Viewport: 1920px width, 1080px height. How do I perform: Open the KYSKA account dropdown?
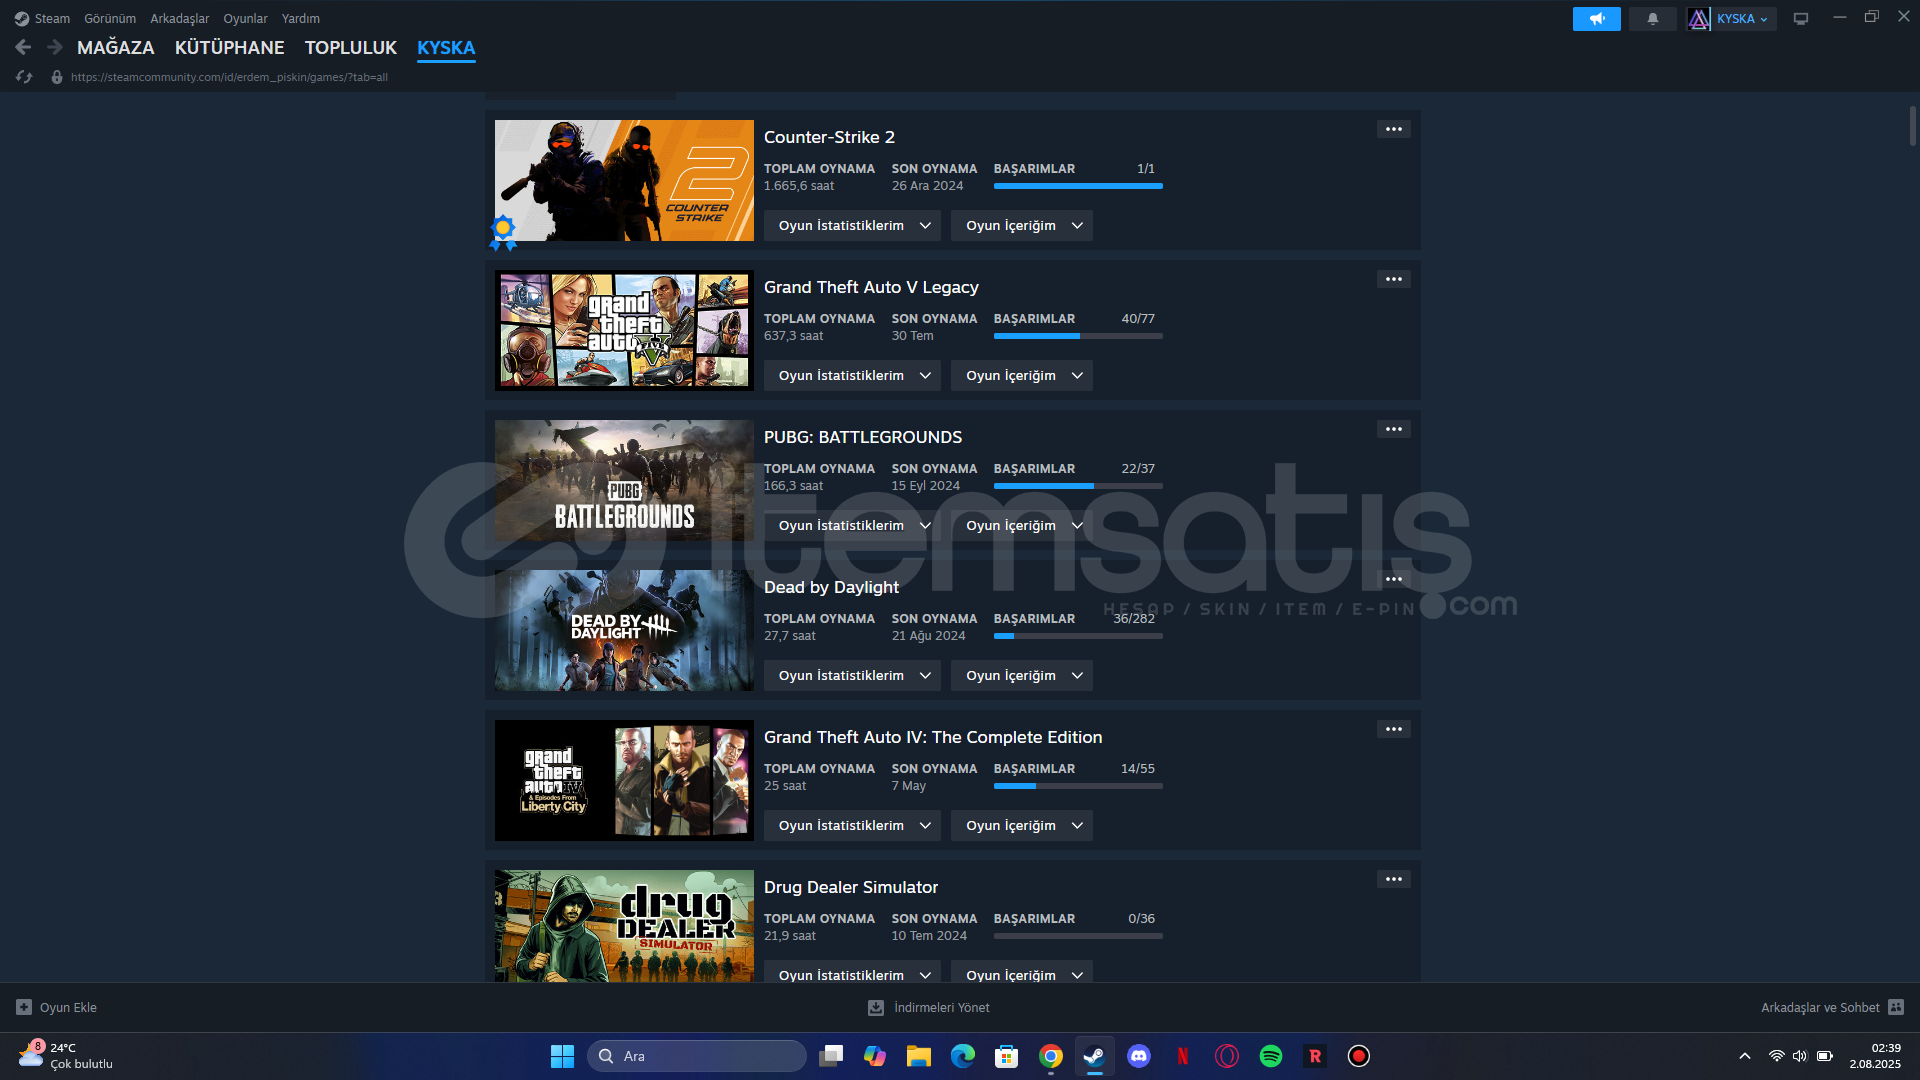tap(1743, 19)
